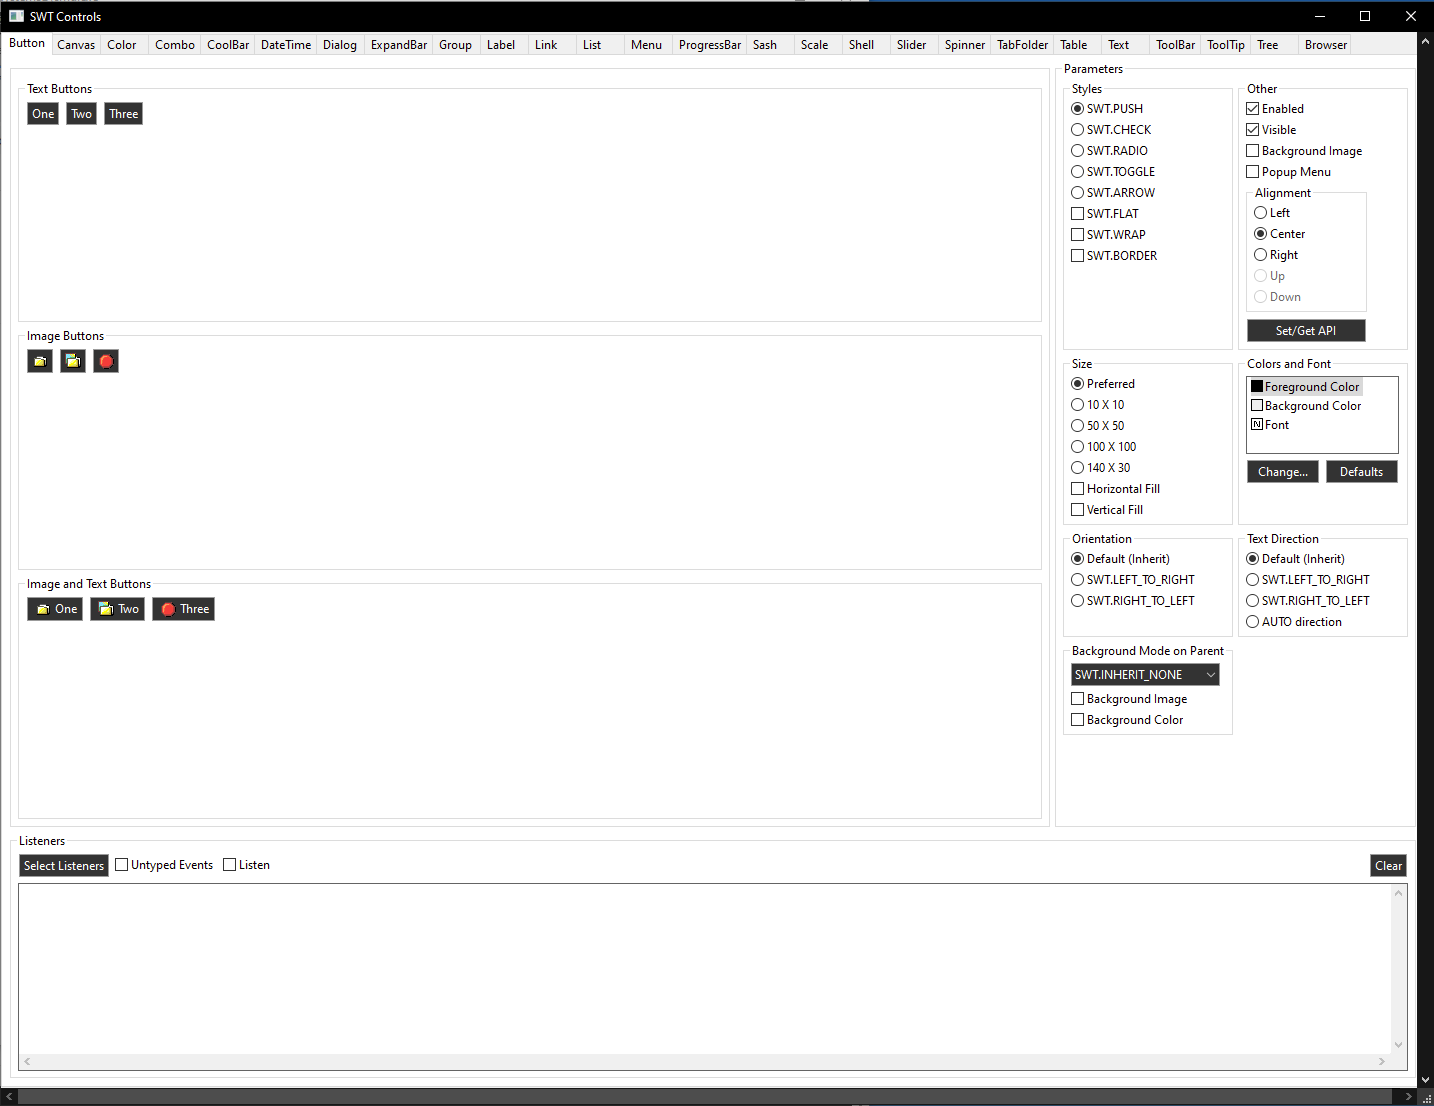The image size is (1434, 1106).
Task: Select the SWT.CHECK style radio
Action: [1111, 130]
